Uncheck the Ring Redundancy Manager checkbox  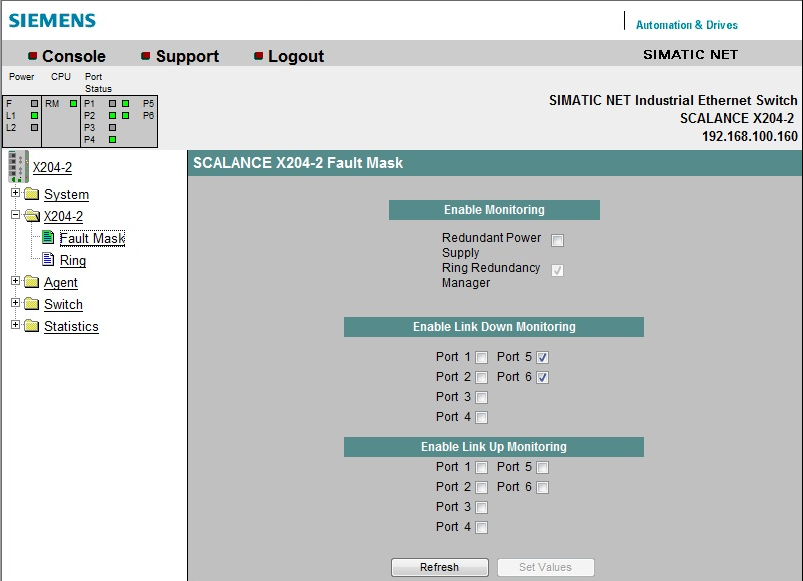(x=557, y=271)
